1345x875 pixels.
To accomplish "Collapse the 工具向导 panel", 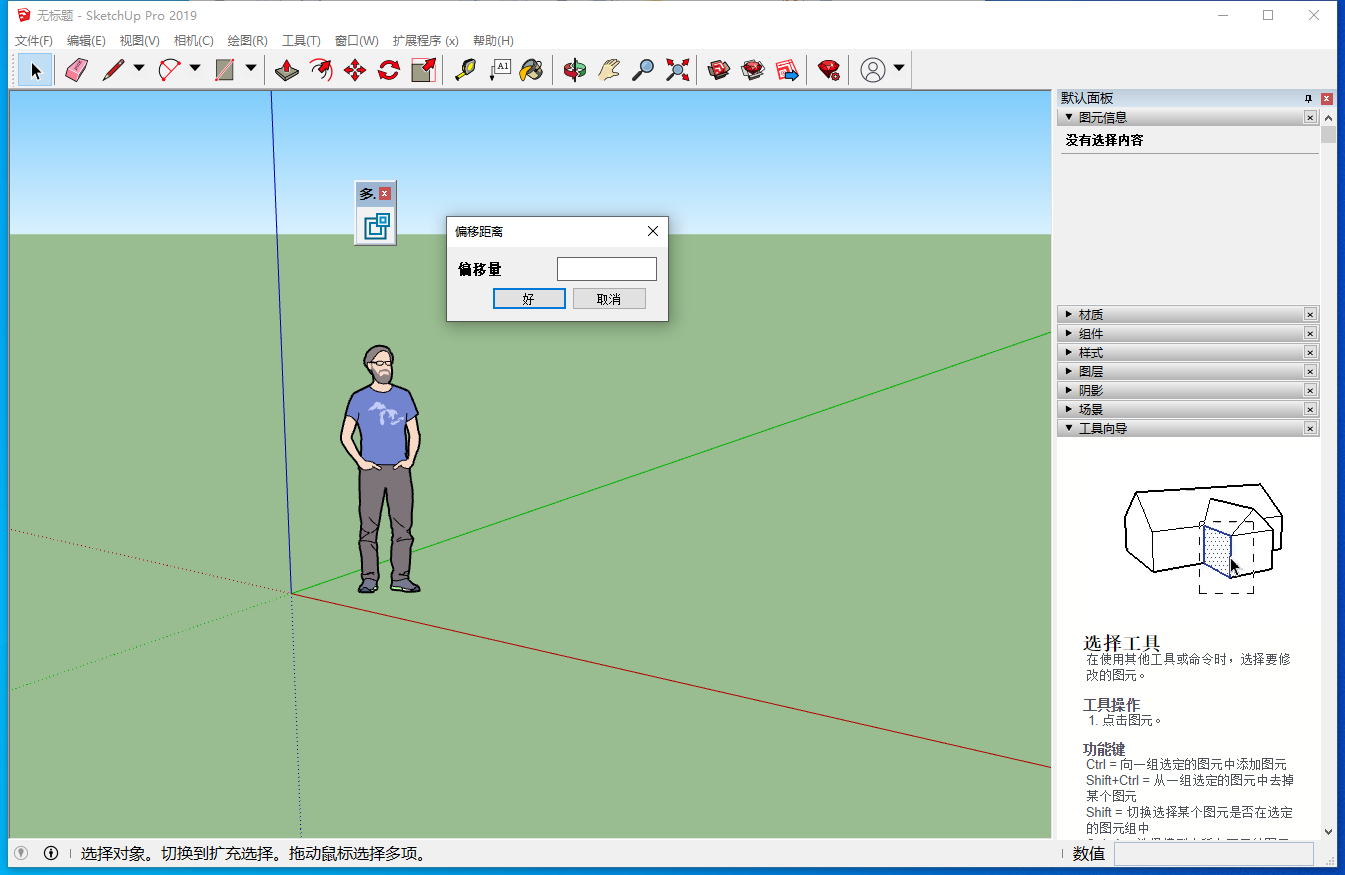I will click(1102, 429).
